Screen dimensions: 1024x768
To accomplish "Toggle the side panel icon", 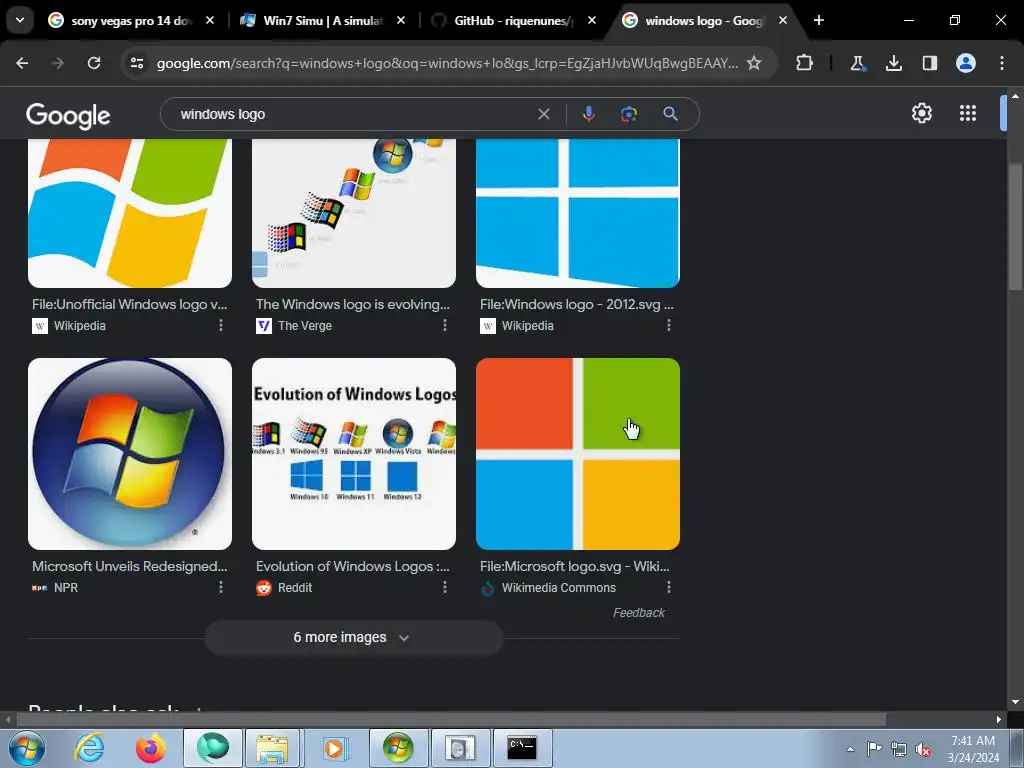I will point(929,63).
